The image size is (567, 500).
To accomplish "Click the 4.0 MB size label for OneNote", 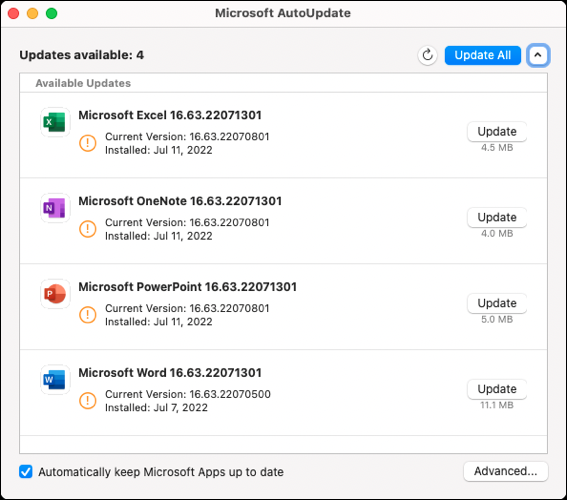I will pyautogui.click(x=497, y=233).
